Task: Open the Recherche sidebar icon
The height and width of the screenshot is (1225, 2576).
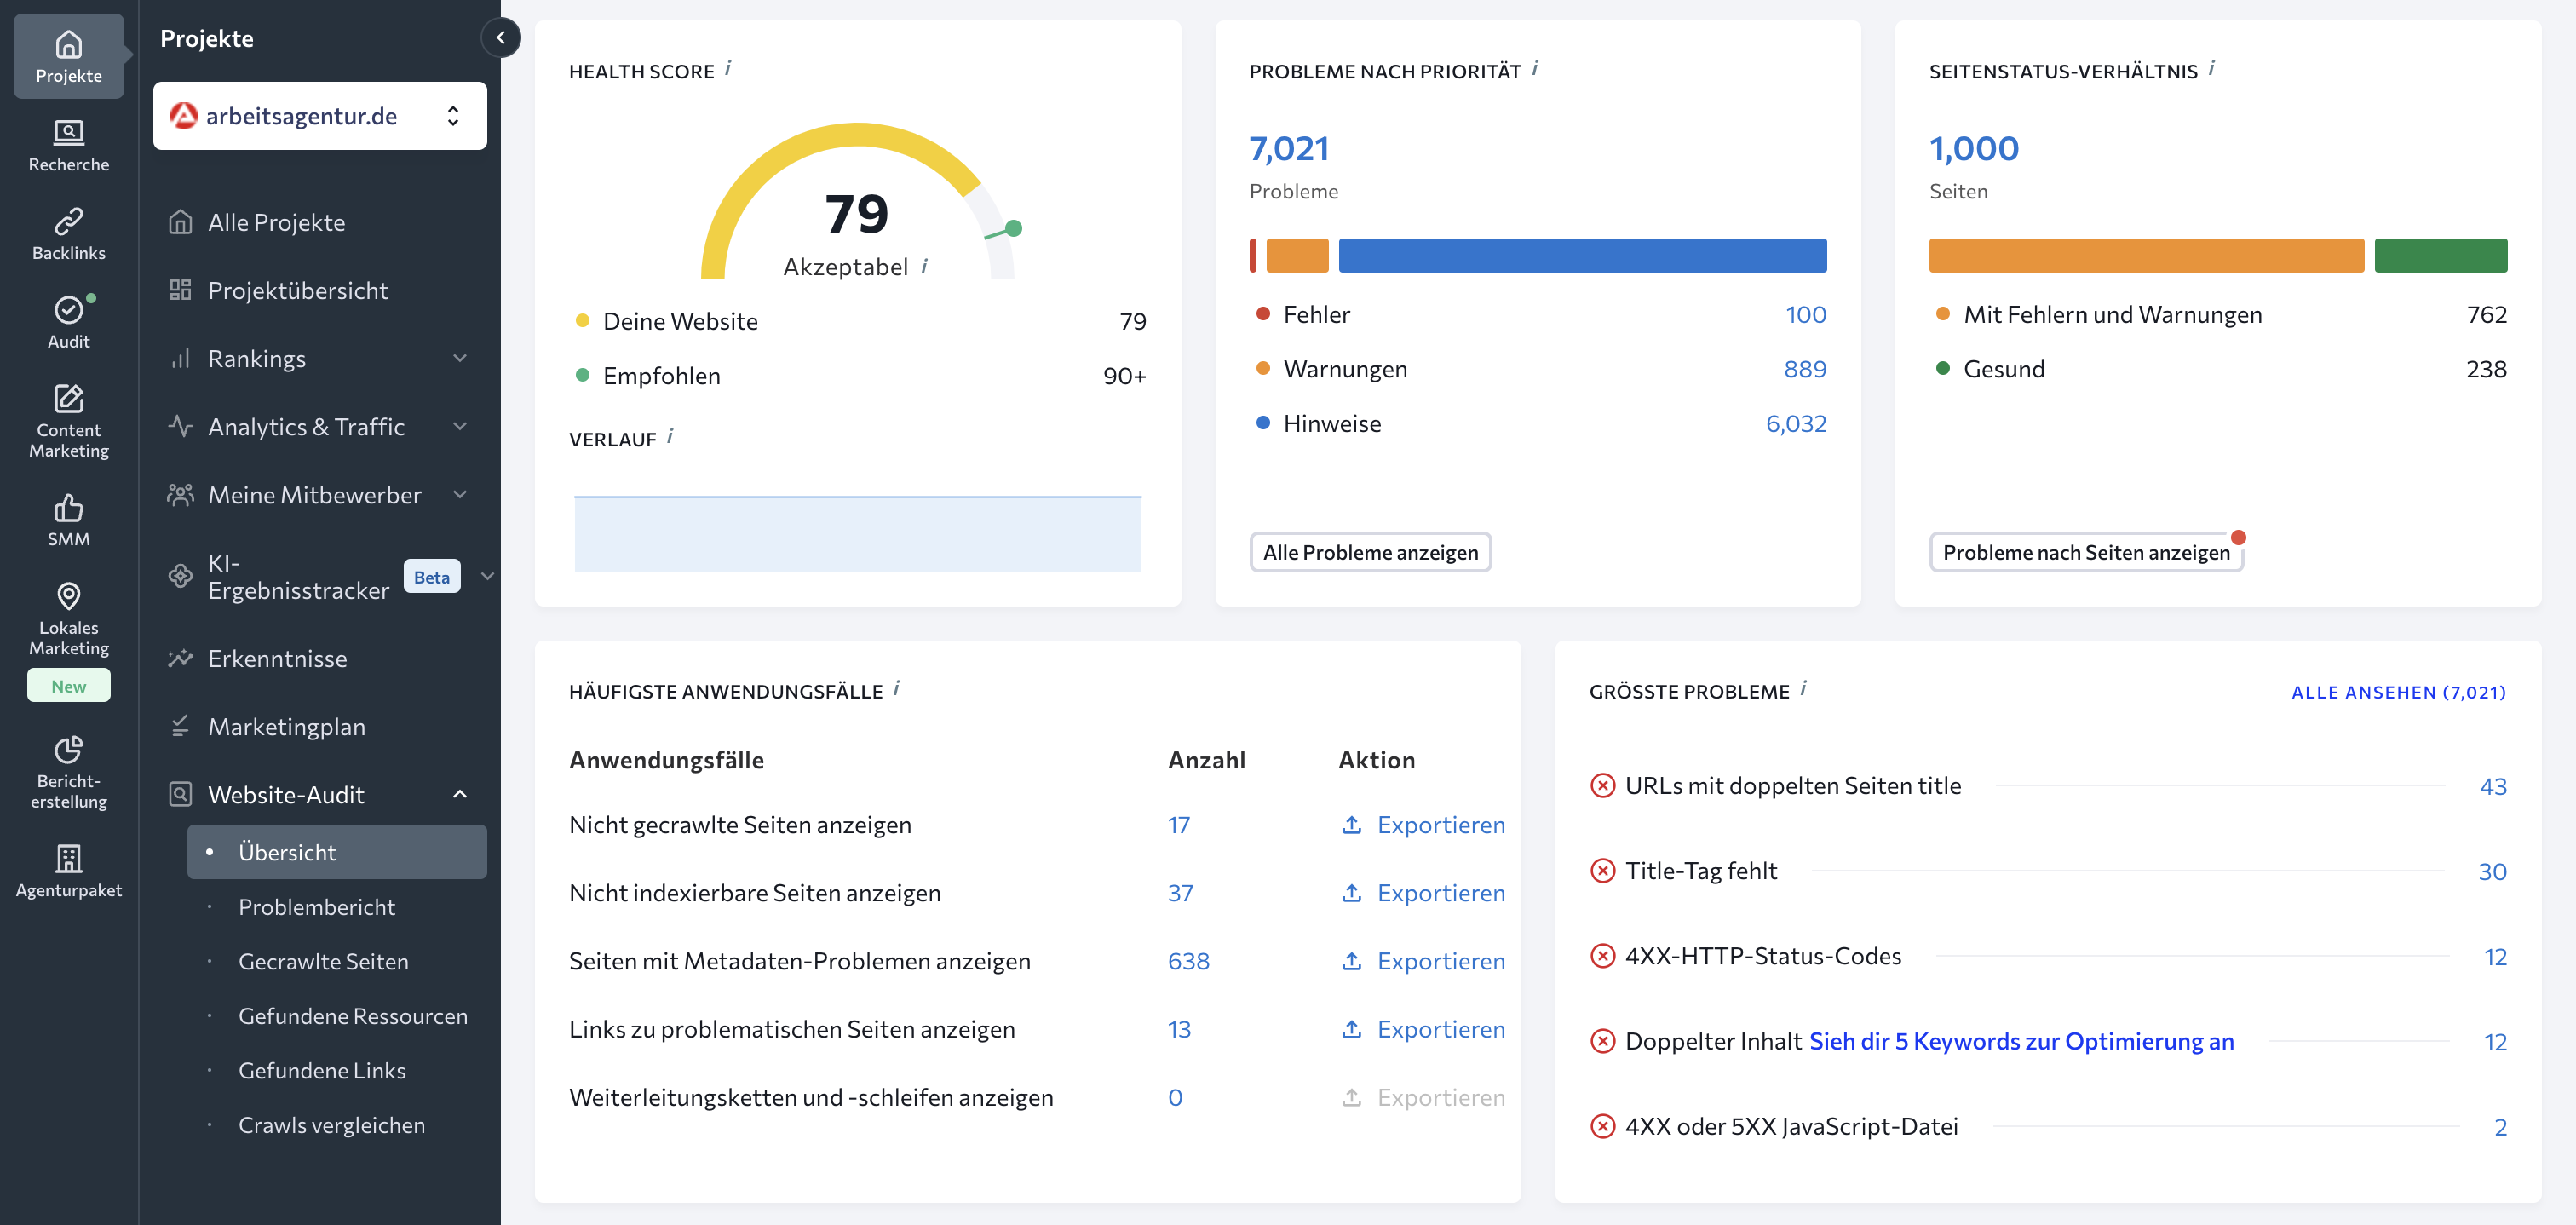Action: pos(68,132)
